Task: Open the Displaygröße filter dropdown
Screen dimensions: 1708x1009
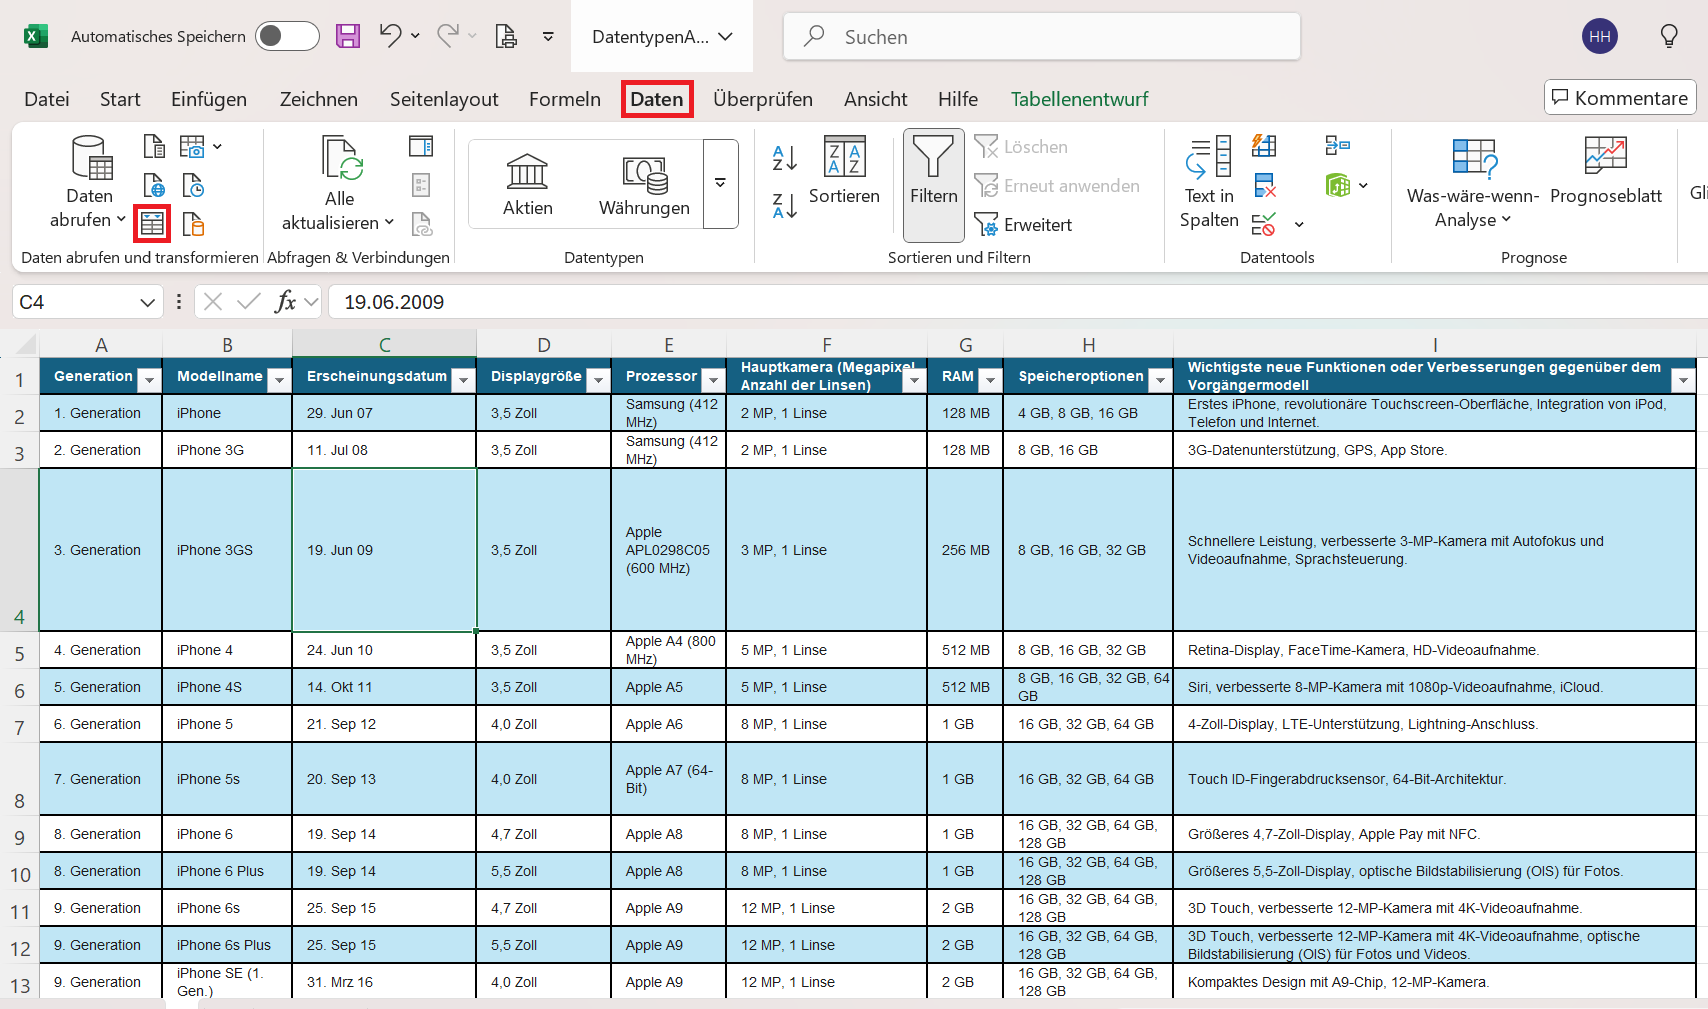Action: click(598, 380)
